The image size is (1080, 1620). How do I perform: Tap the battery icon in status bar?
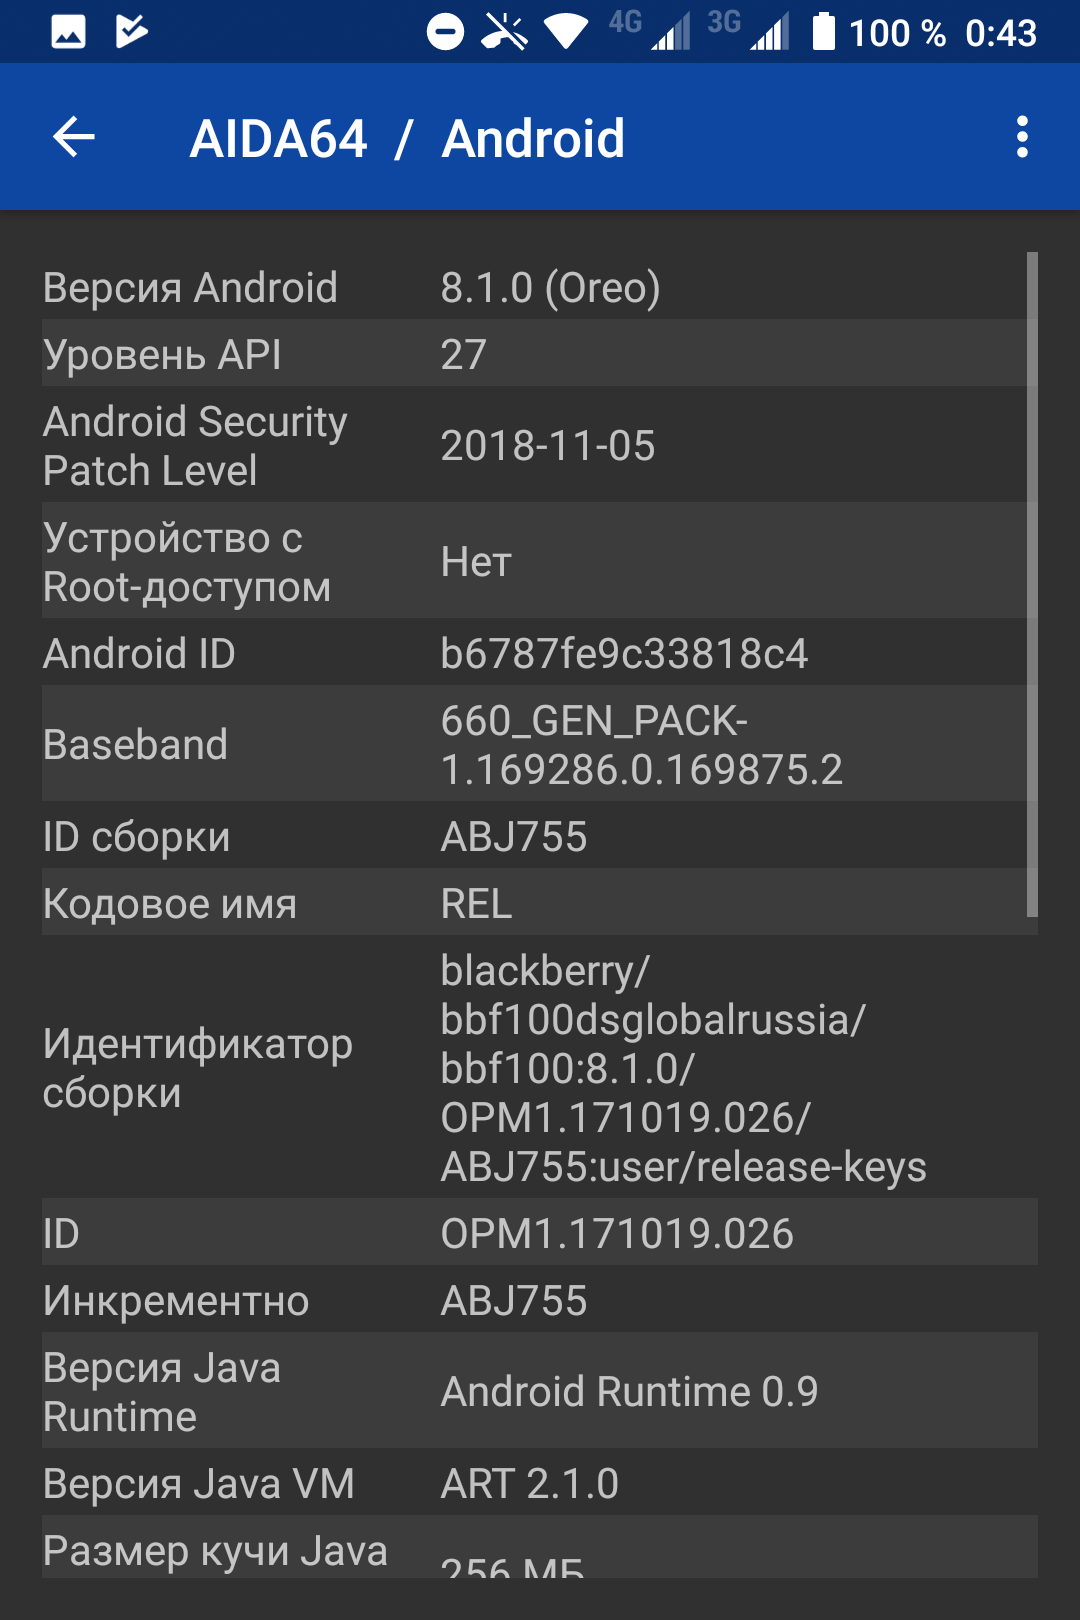coord(823,31)
